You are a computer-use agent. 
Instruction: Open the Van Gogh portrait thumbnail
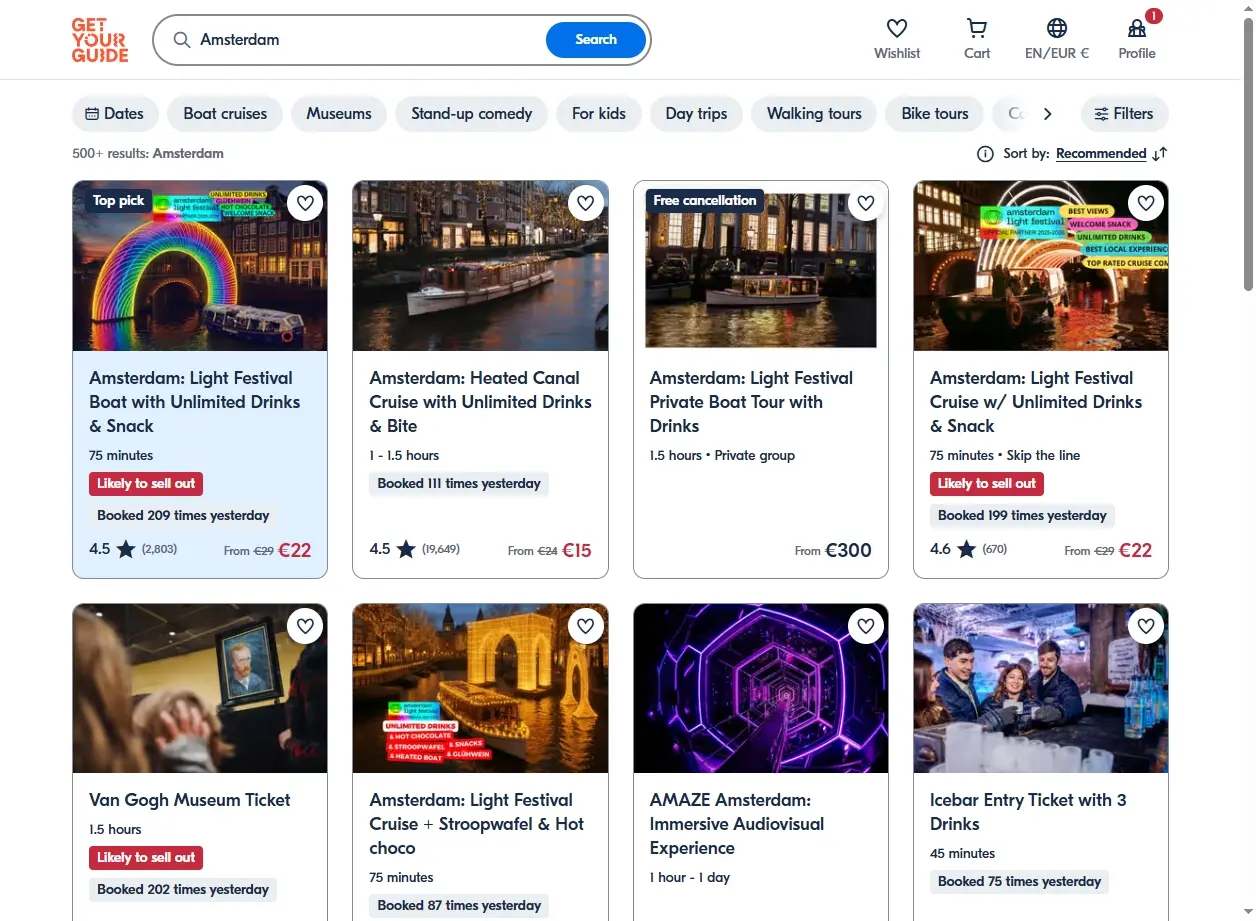tap(200, 688)
